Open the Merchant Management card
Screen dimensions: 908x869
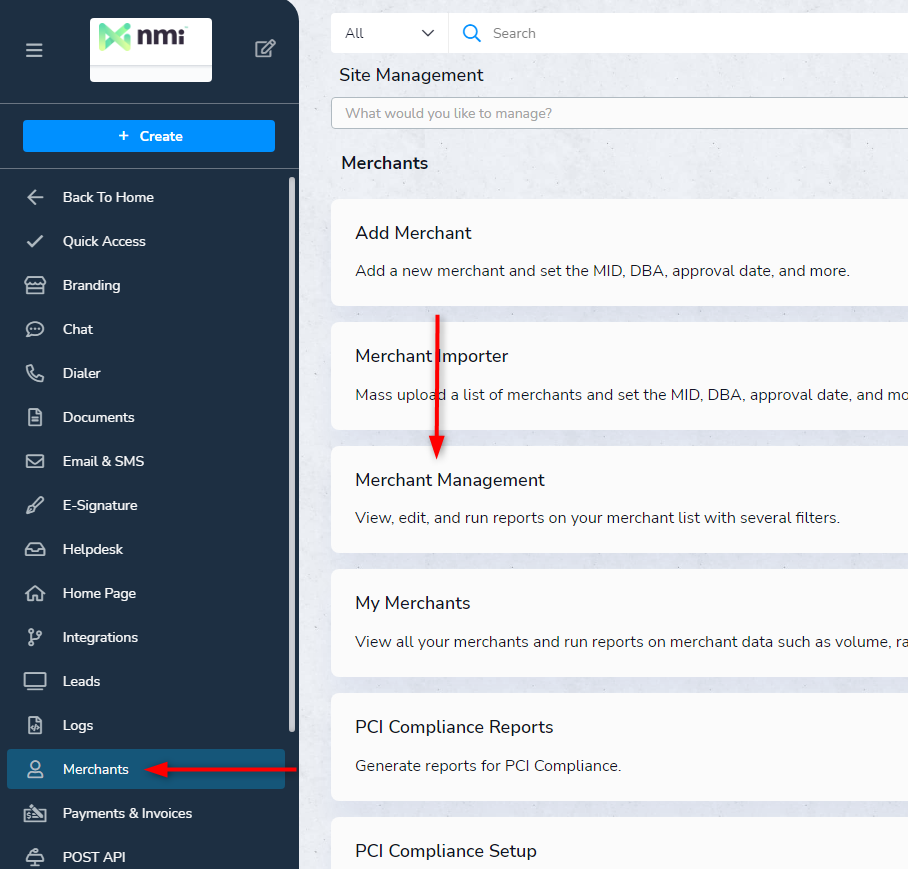pyautogui.click(x=620, y=500)
